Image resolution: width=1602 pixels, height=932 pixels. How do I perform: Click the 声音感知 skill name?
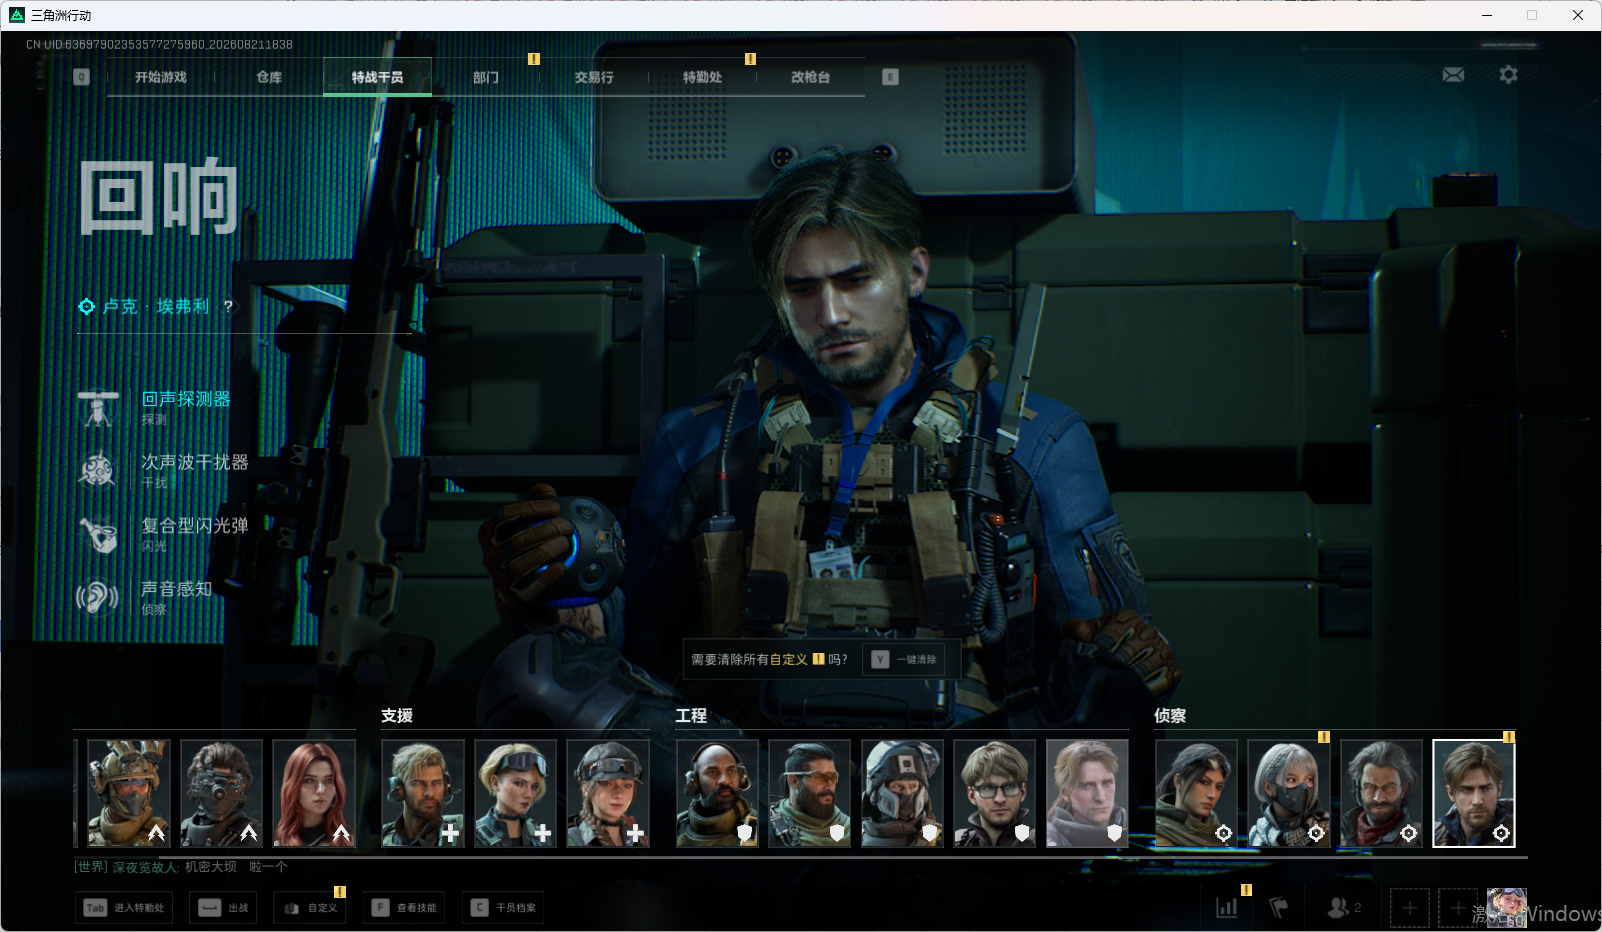pos(177,589)
